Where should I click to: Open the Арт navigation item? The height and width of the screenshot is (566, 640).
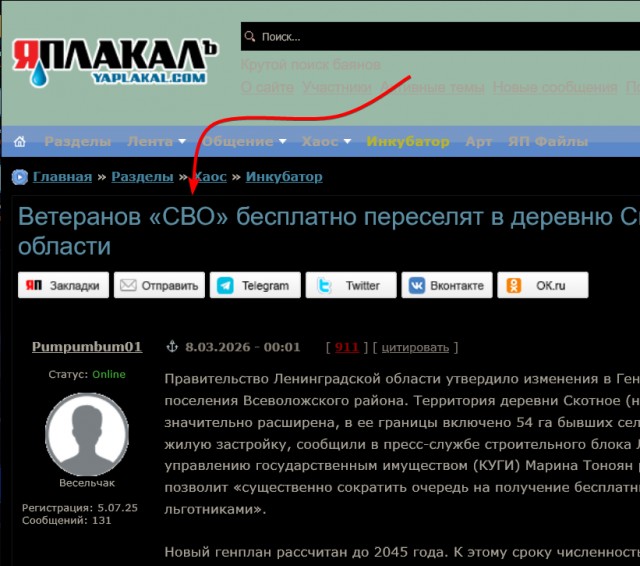[x=478, y=142]
